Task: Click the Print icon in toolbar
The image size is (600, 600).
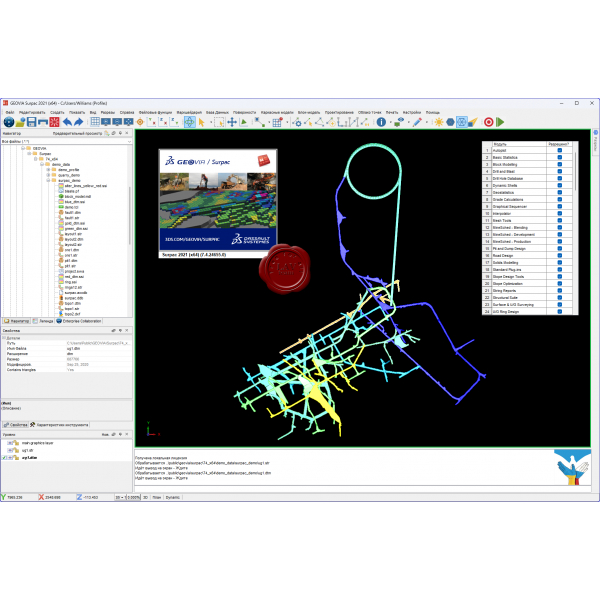Action: point(43,122)
